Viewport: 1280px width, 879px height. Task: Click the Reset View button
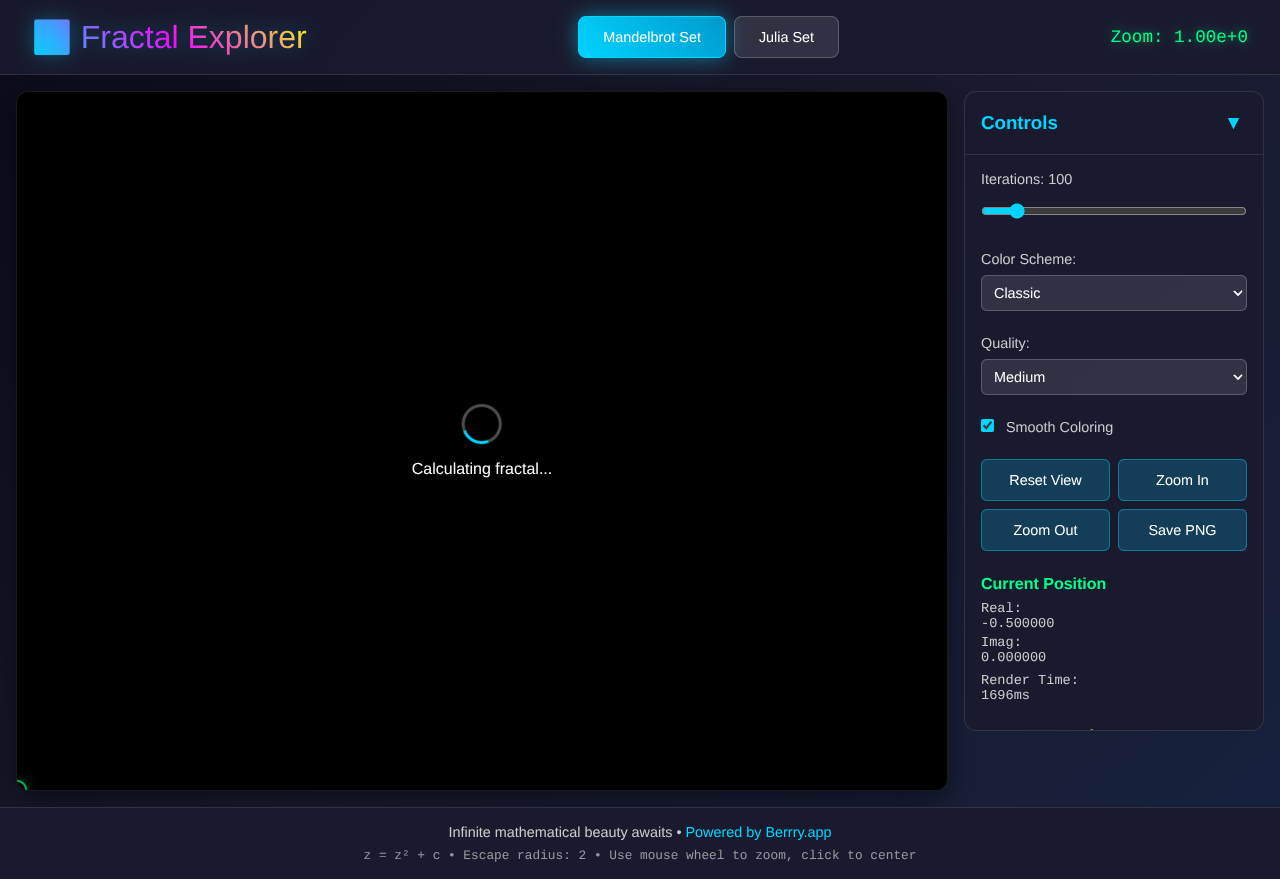[x=1045, y=480]
